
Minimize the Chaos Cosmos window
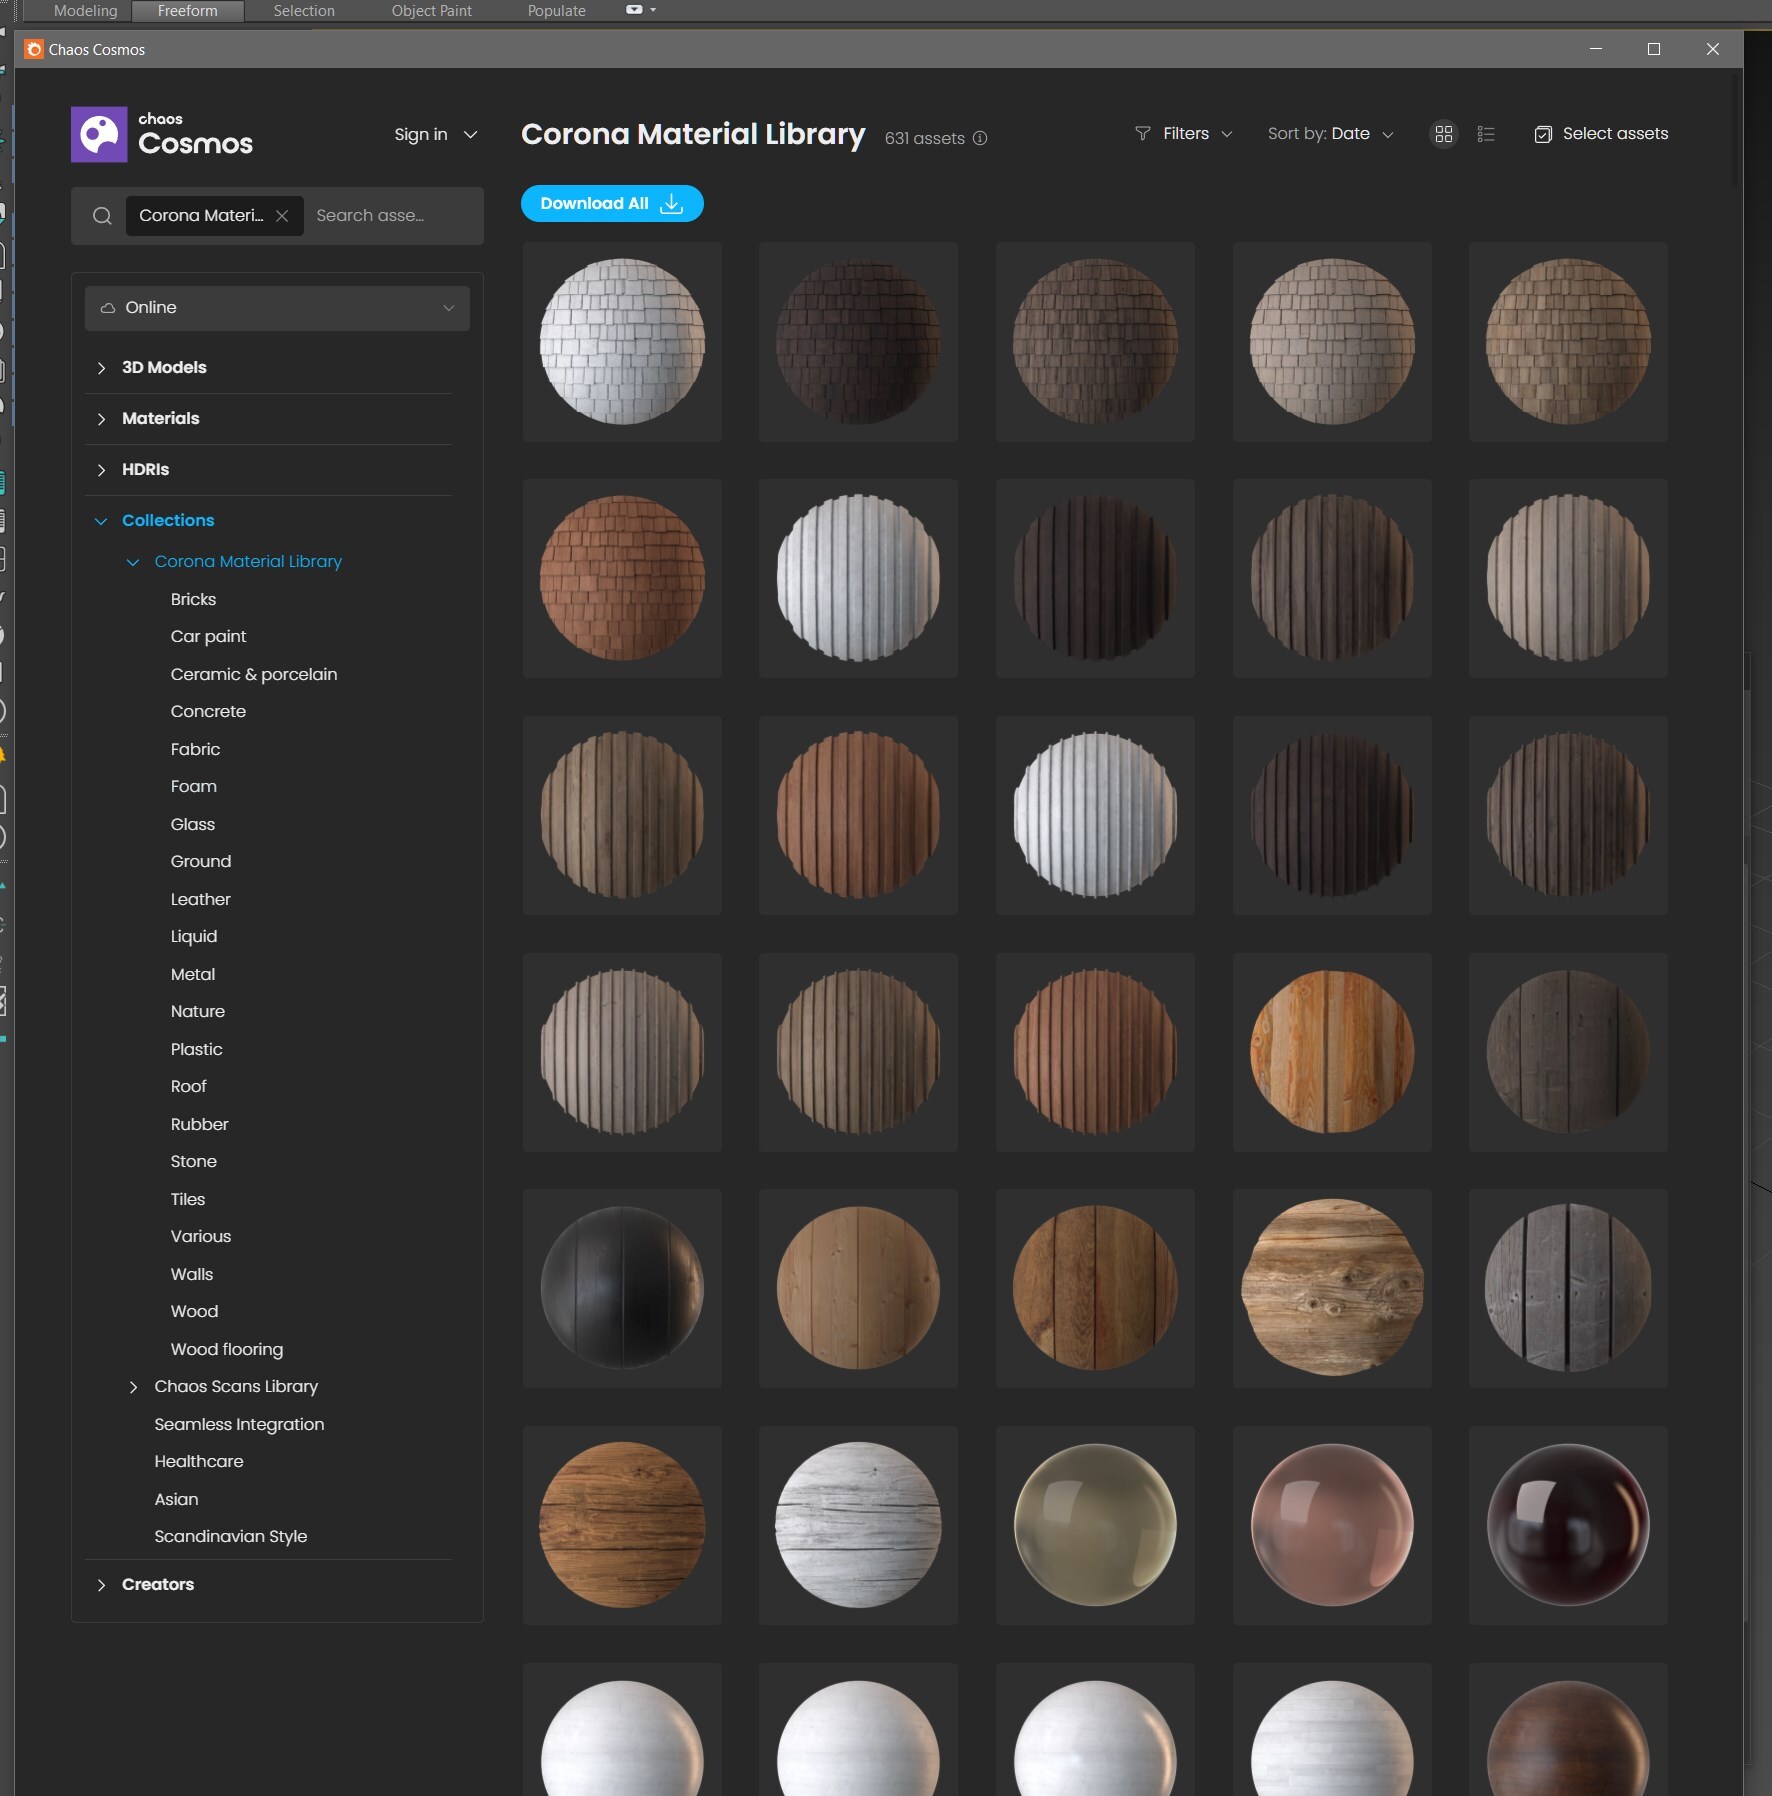(1596, 49)
